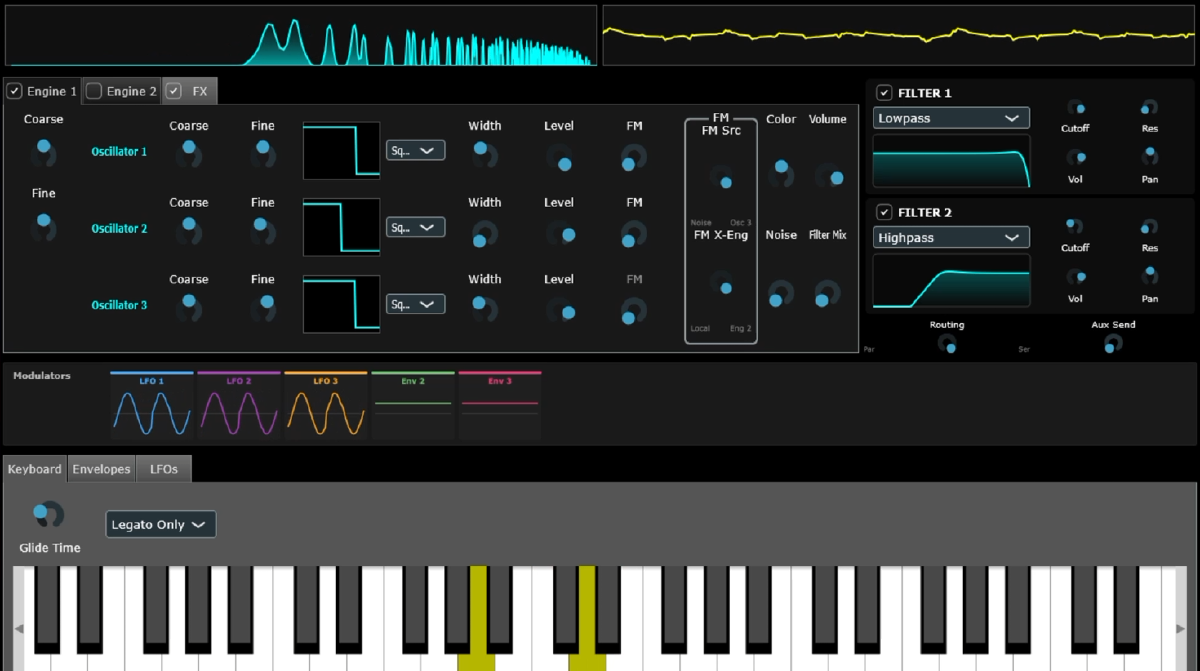Open the LFOs tab
Viewport: 1200px width, 671px height.
click(164, 469)
